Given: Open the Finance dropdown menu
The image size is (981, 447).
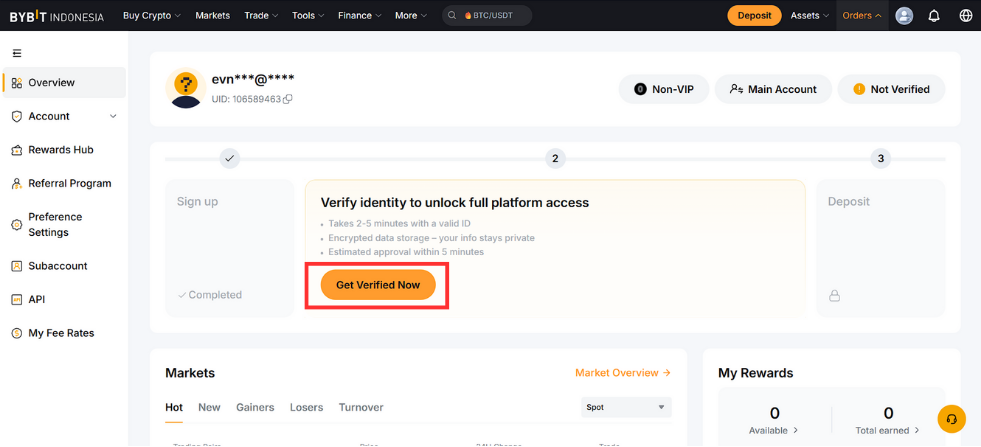Looking at the screenshot, I should [x=359, y=16].
